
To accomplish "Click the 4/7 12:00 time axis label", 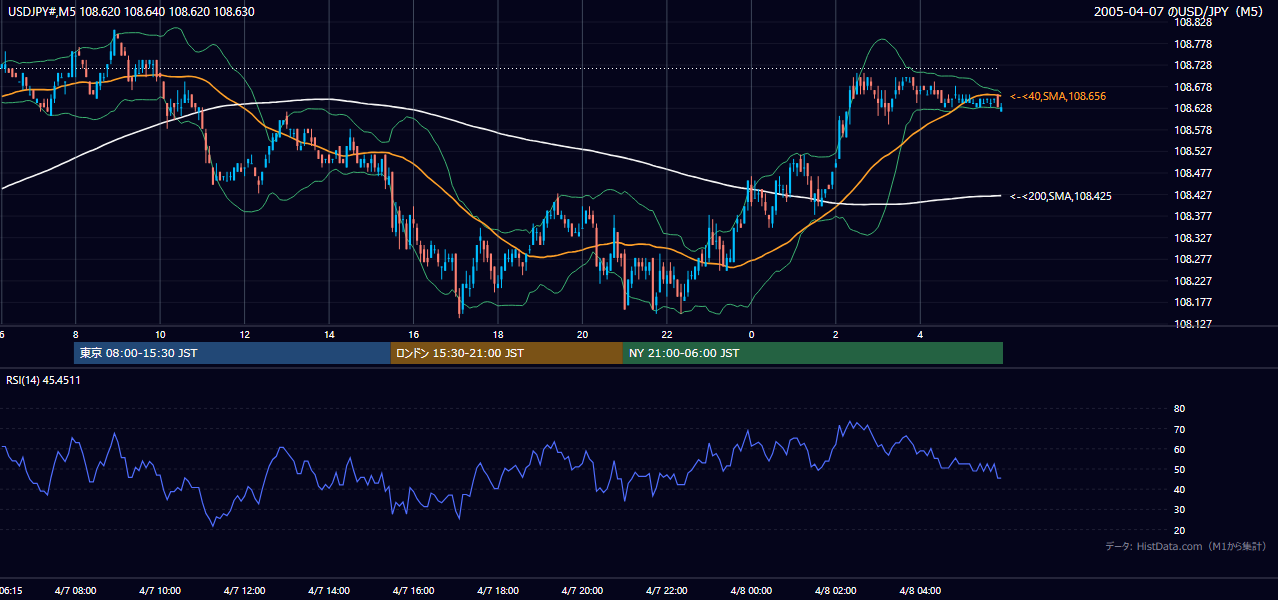I will click(245, 591).
